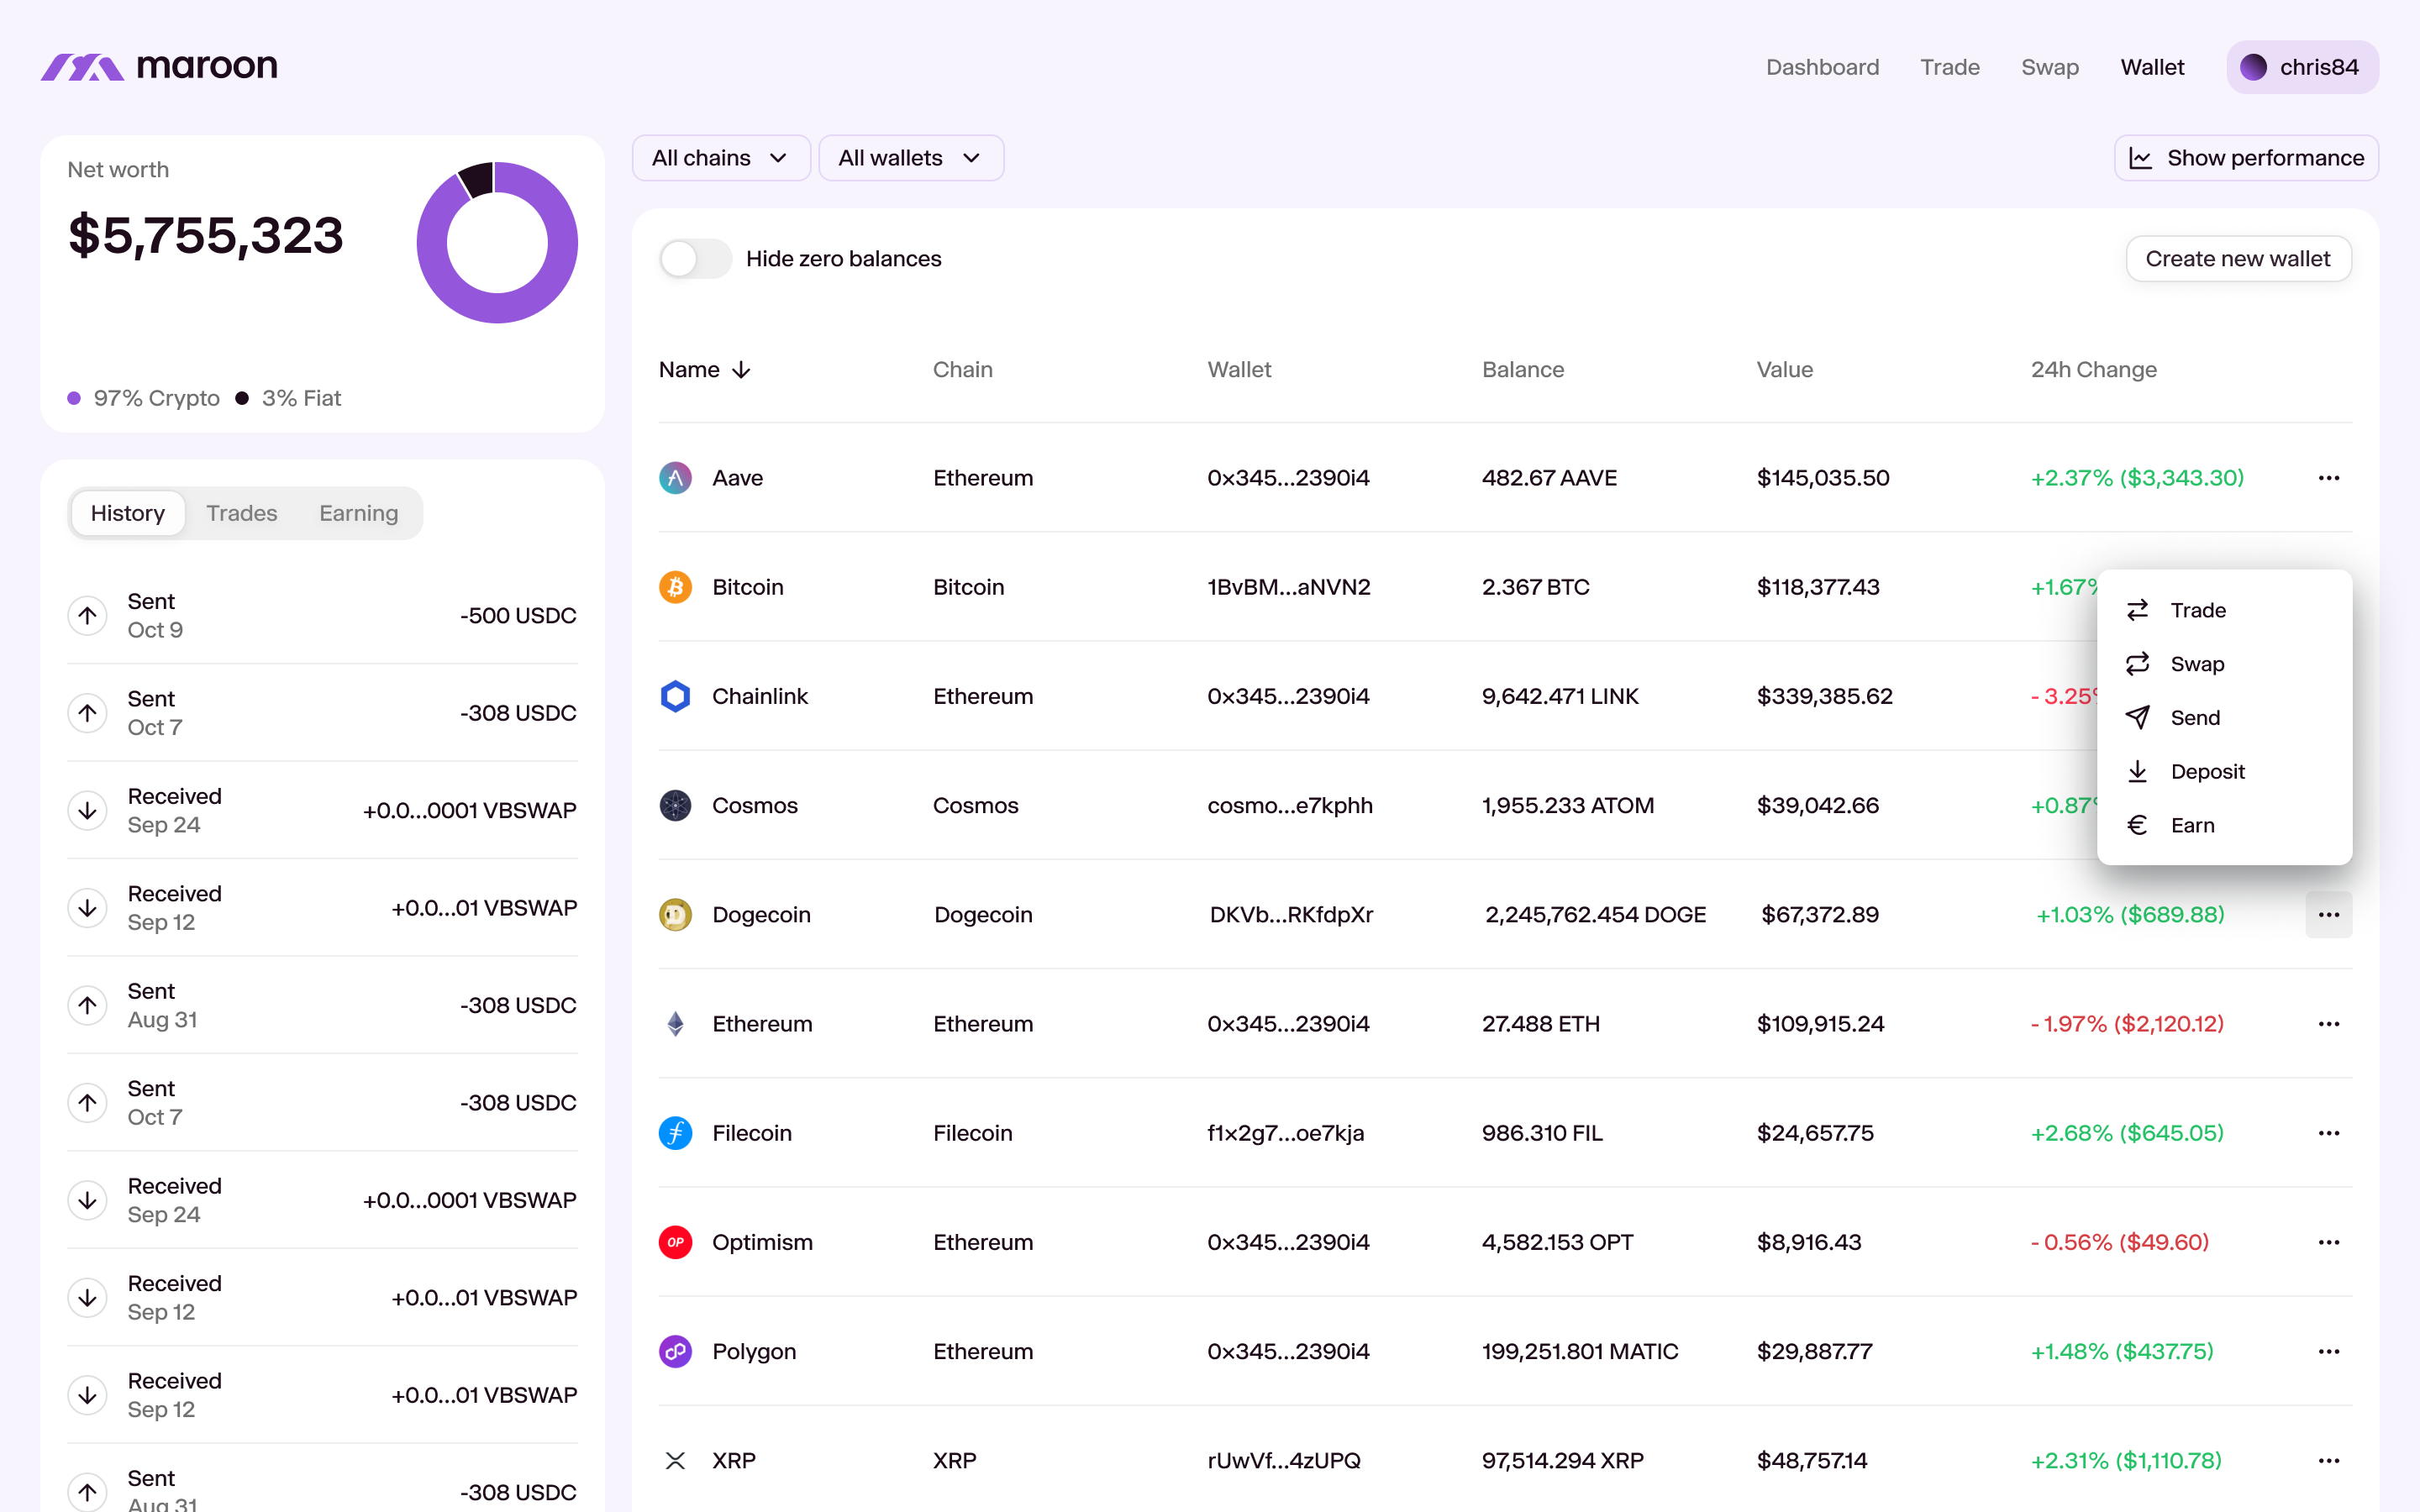The image size is (2420, 1512).
Task: Click Create new wallet button
Action: (2237, 259)
